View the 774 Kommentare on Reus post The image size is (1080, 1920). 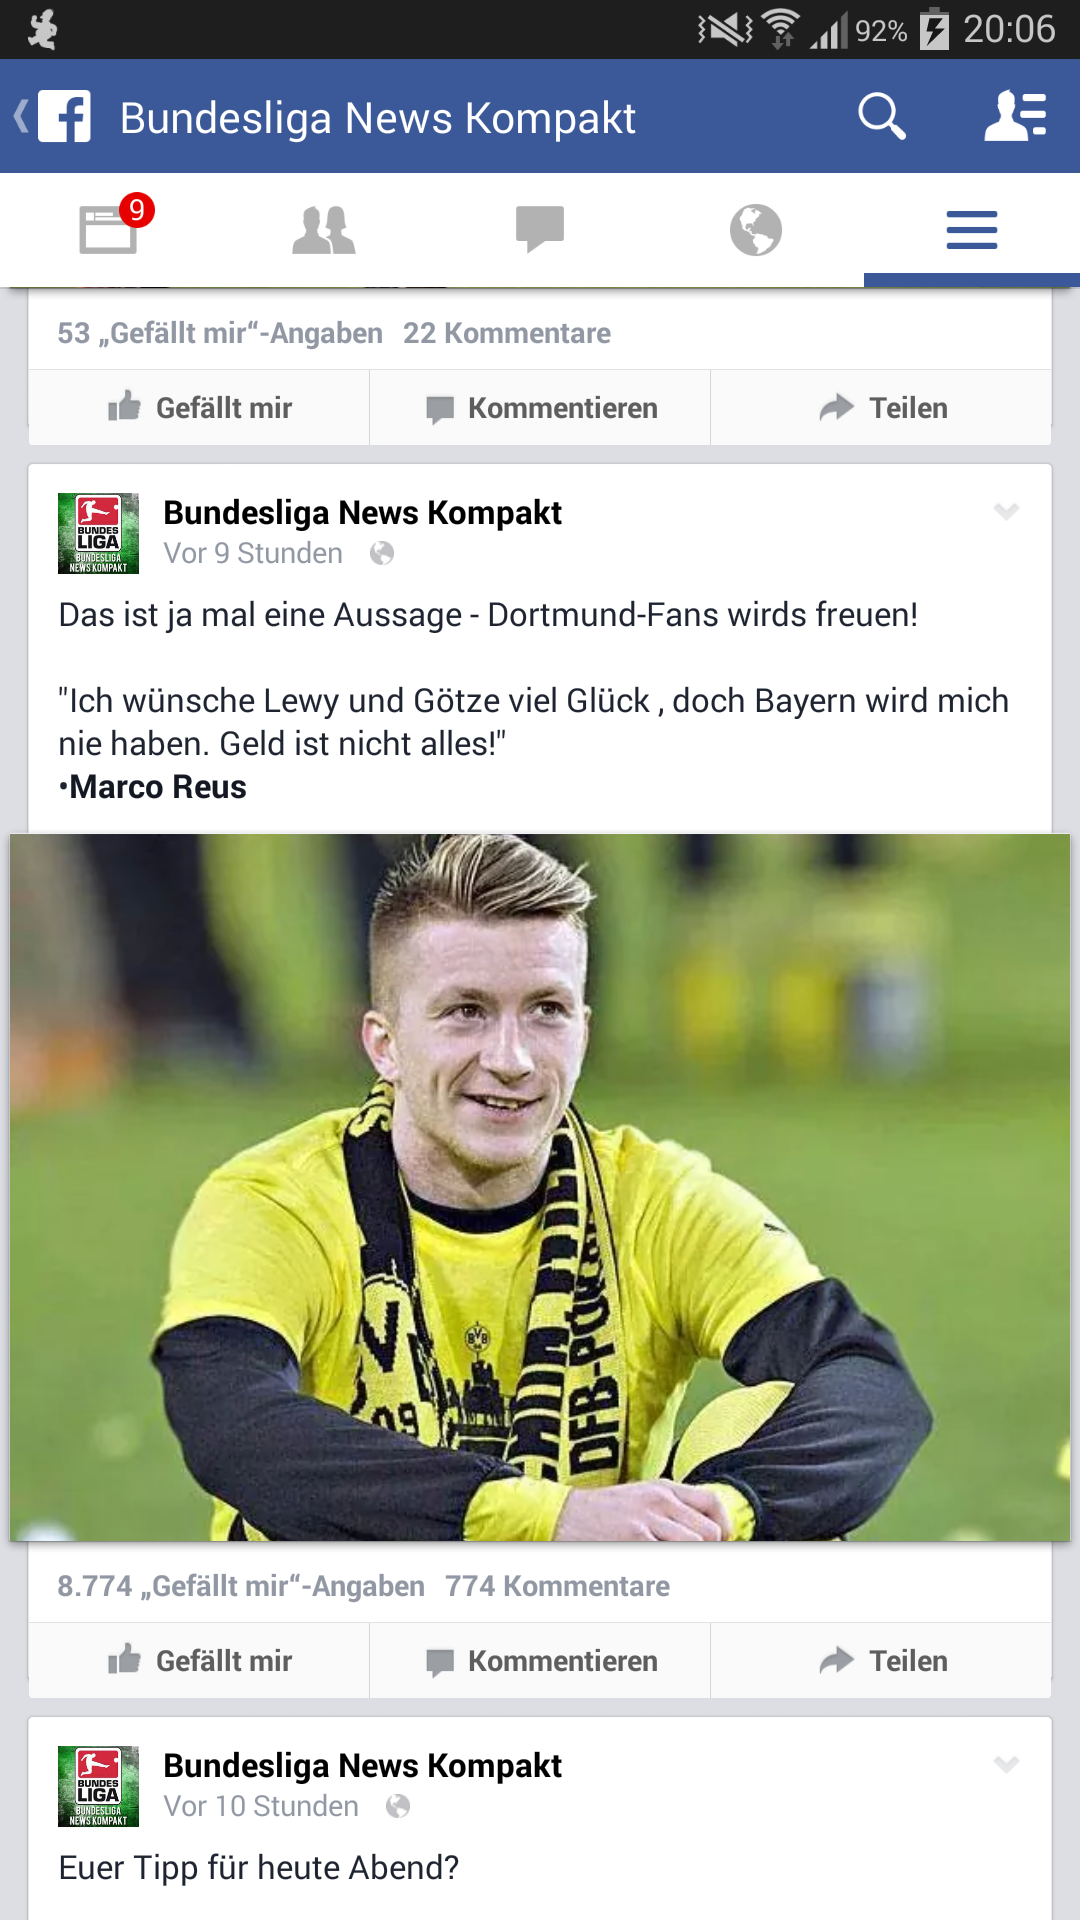(557, 1586)
